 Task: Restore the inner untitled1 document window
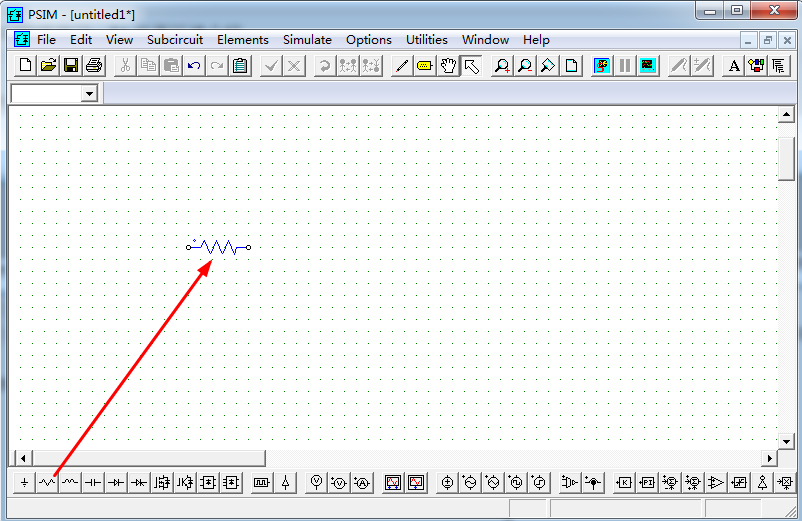pyautogui.click(x=768, y=40)
